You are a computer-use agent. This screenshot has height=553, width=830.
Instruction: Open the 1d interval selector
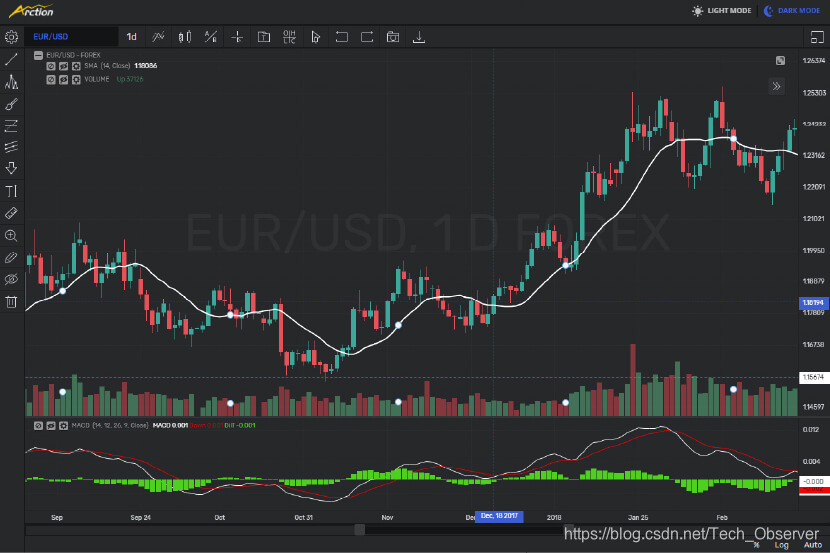click(x=132, y=37)
